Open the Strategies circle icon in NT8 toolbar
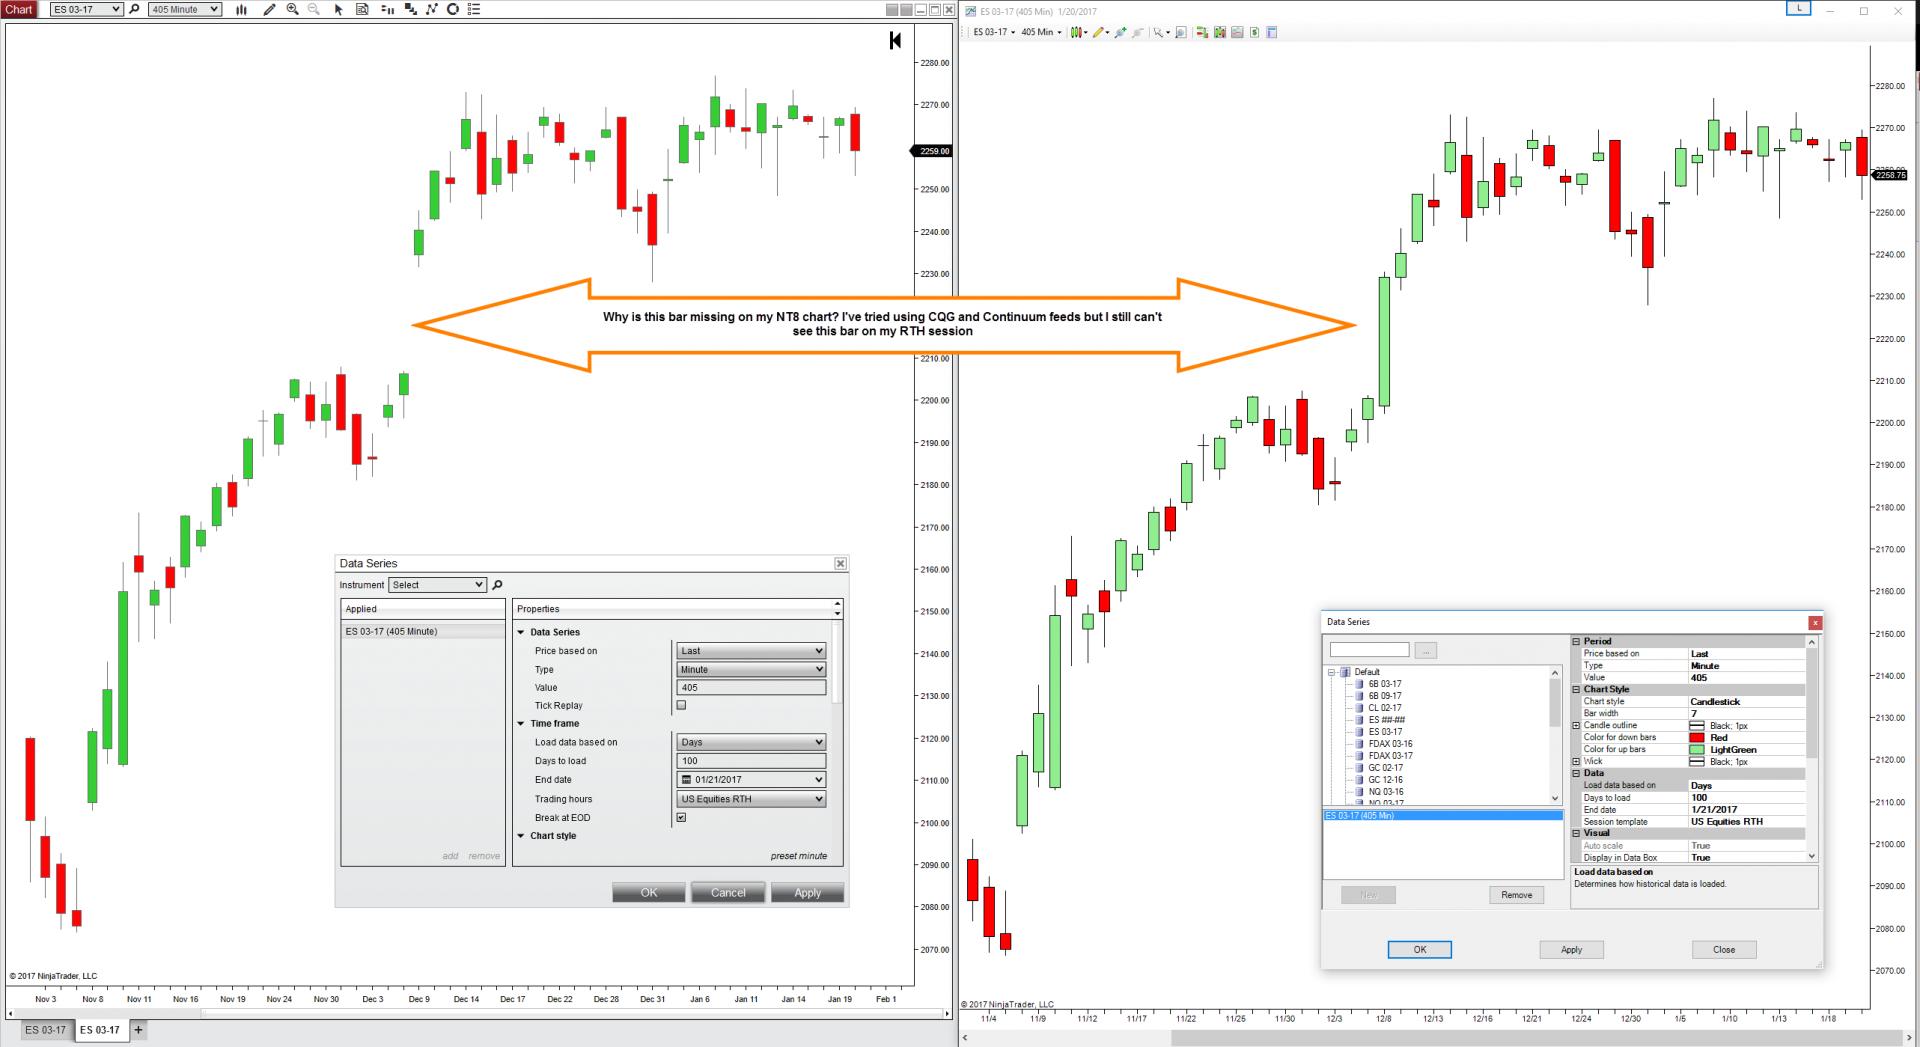The image size is (1920, 1047). [x=453, y=9]
